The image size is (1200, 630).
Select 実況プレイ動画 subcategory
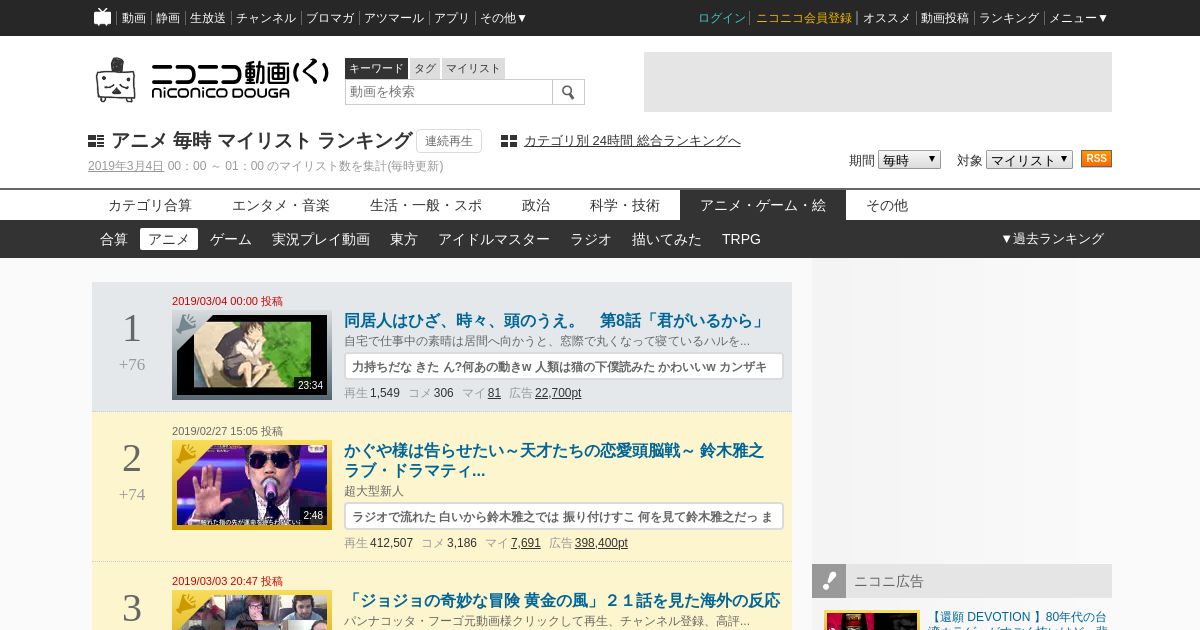(x=321, y=239)
